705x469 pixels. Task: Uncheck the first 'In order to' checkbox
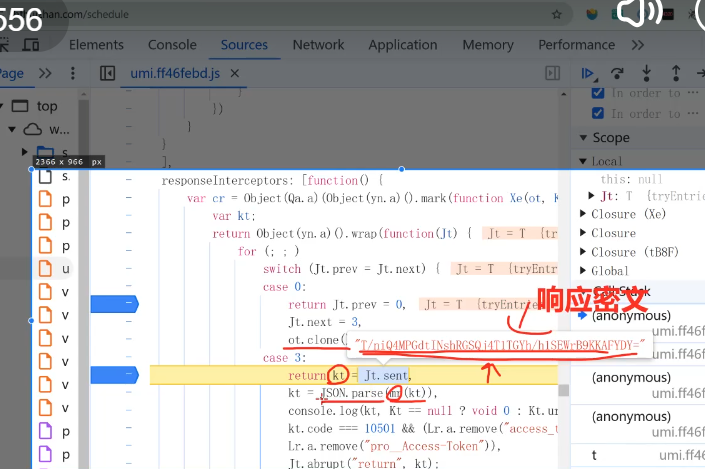[x=598, y=93]
